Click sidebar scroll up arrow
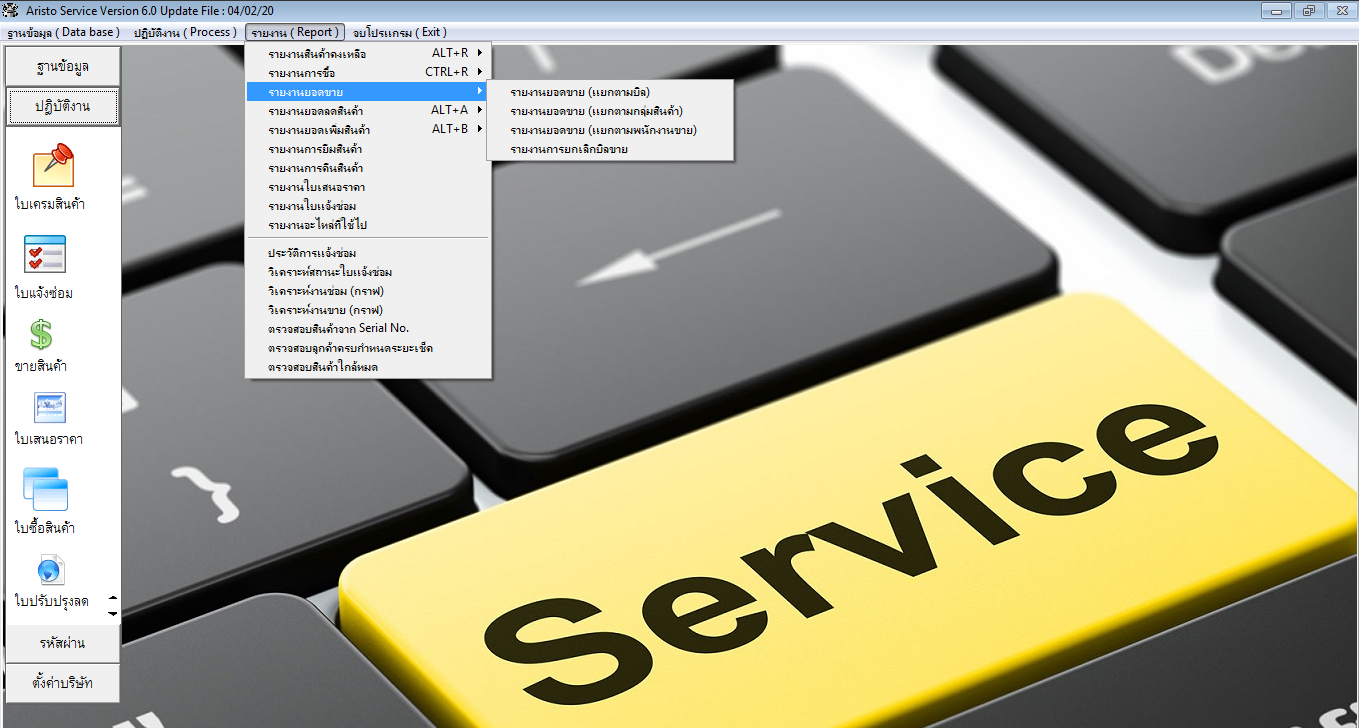 tap(112, 597)
